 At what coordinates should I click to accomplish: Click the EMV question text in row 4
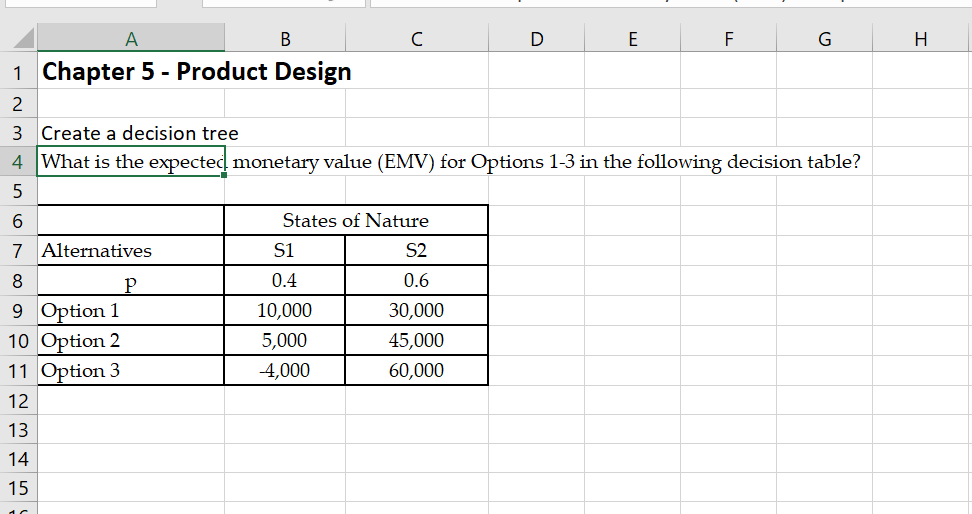point(451,162)
